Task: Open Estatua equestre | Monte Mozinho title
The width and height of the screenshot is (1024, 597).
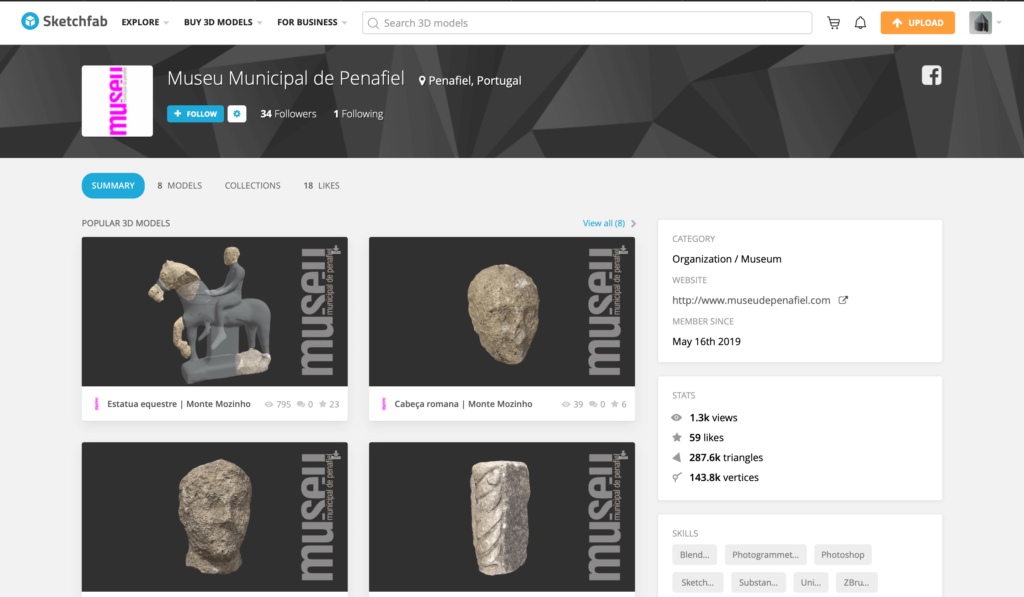Action: (179, 404)
